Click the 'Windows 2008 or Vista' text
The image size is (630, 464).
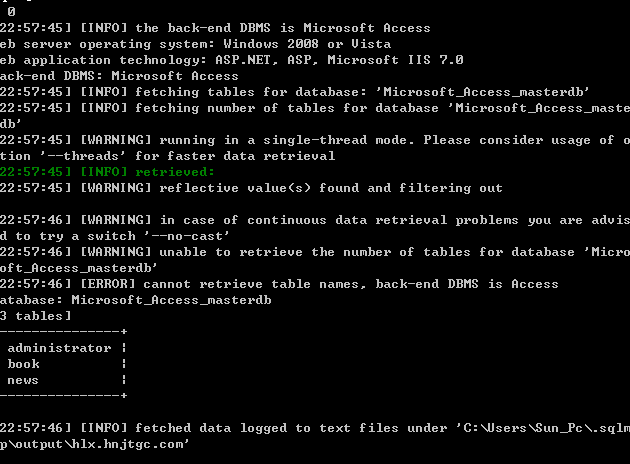pos(307,44)
